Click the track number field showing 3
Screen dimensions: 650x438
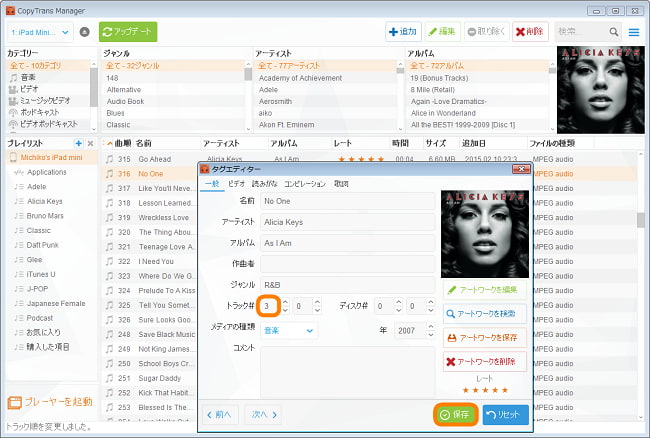point(269,306)
